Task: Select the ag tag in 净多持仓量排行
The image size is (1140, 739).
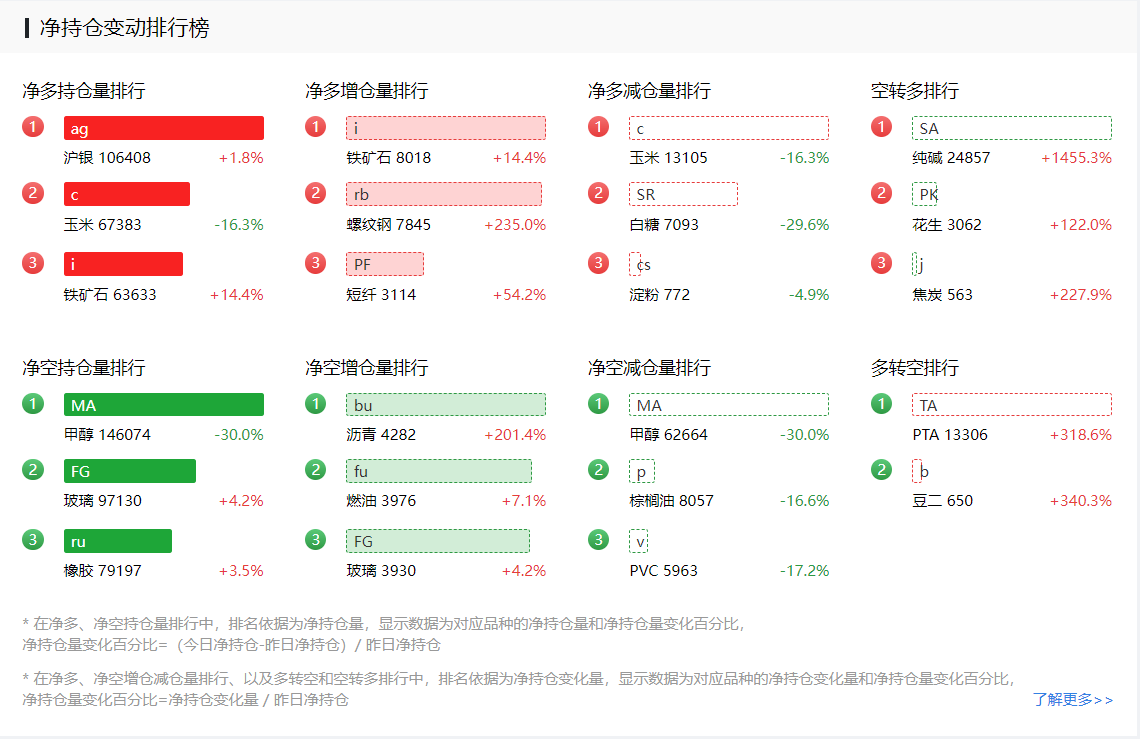Action: click(x=164, y=127)
